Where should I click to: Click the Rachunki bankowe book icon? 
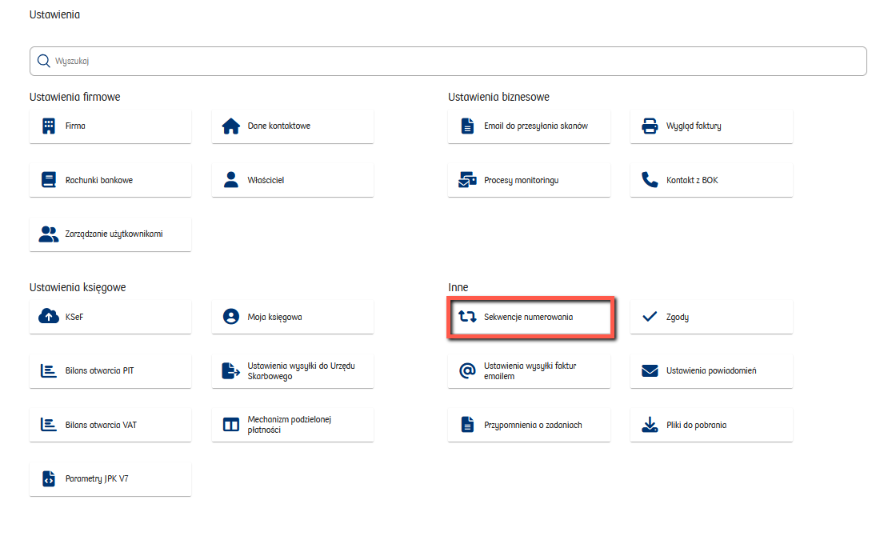pos(49,180)
